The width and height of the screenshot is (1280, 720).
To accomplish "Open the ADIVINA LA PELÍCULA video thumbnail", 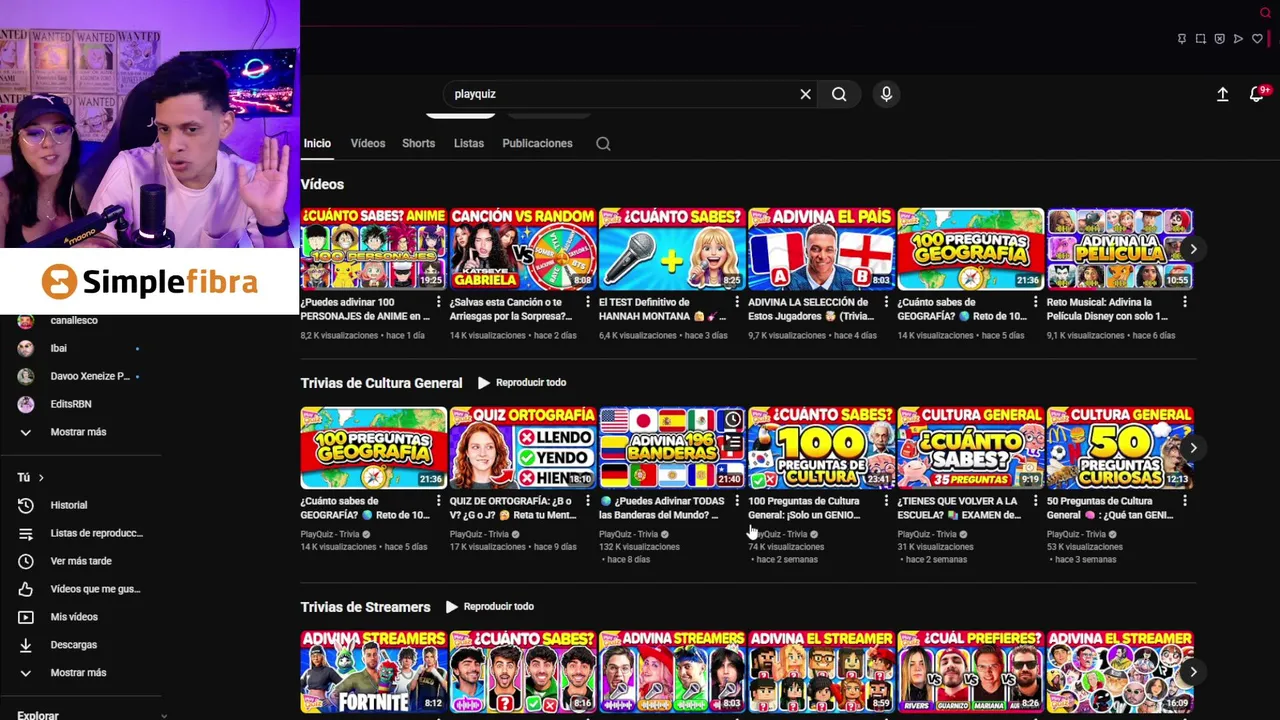I will click(x=1120, y=249).
